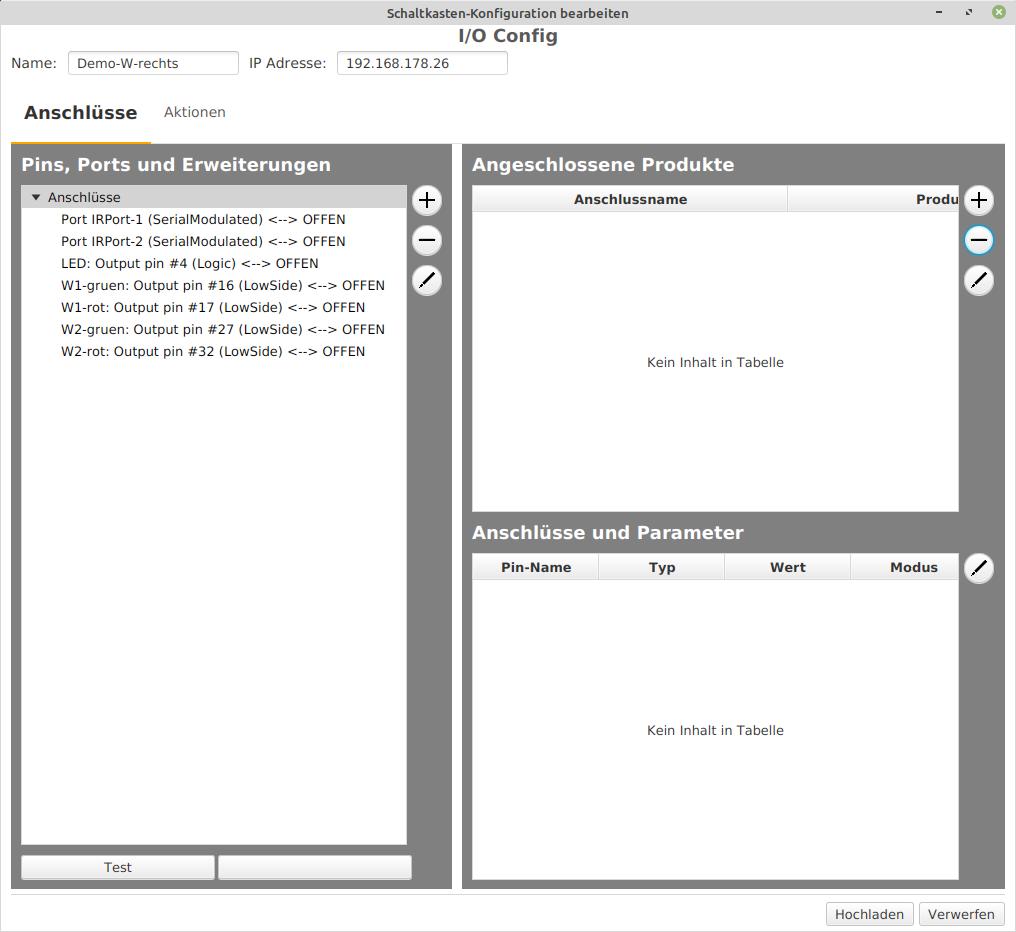Viewport: 1016px width, 932px height.
Task: Click the Name input field
Action: pyautogui.click(x=152, y=62)
